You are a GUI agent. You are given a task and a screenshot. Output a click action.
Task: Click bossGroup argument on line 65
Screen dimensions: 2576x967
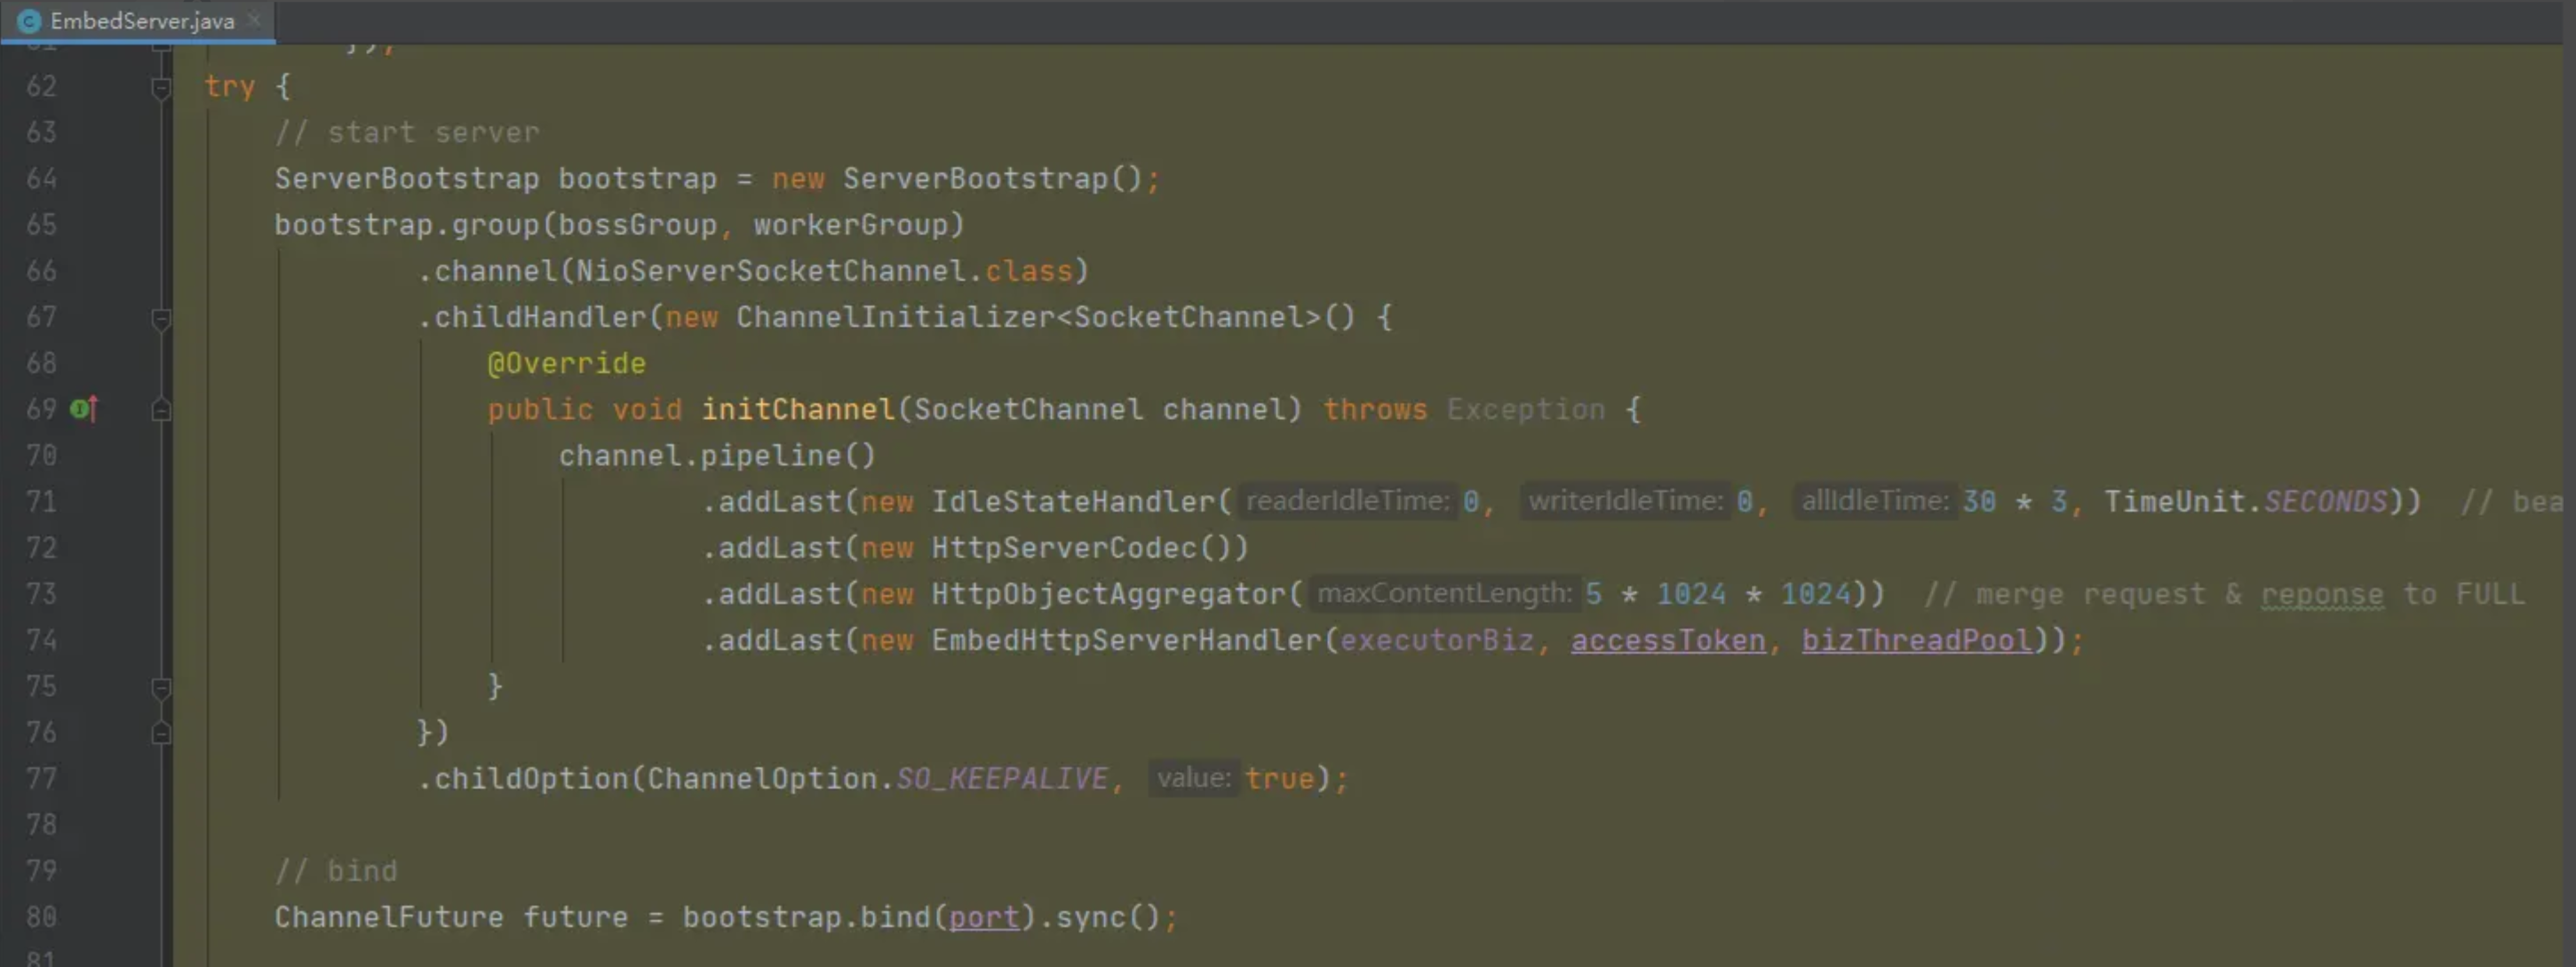point(637,225)
